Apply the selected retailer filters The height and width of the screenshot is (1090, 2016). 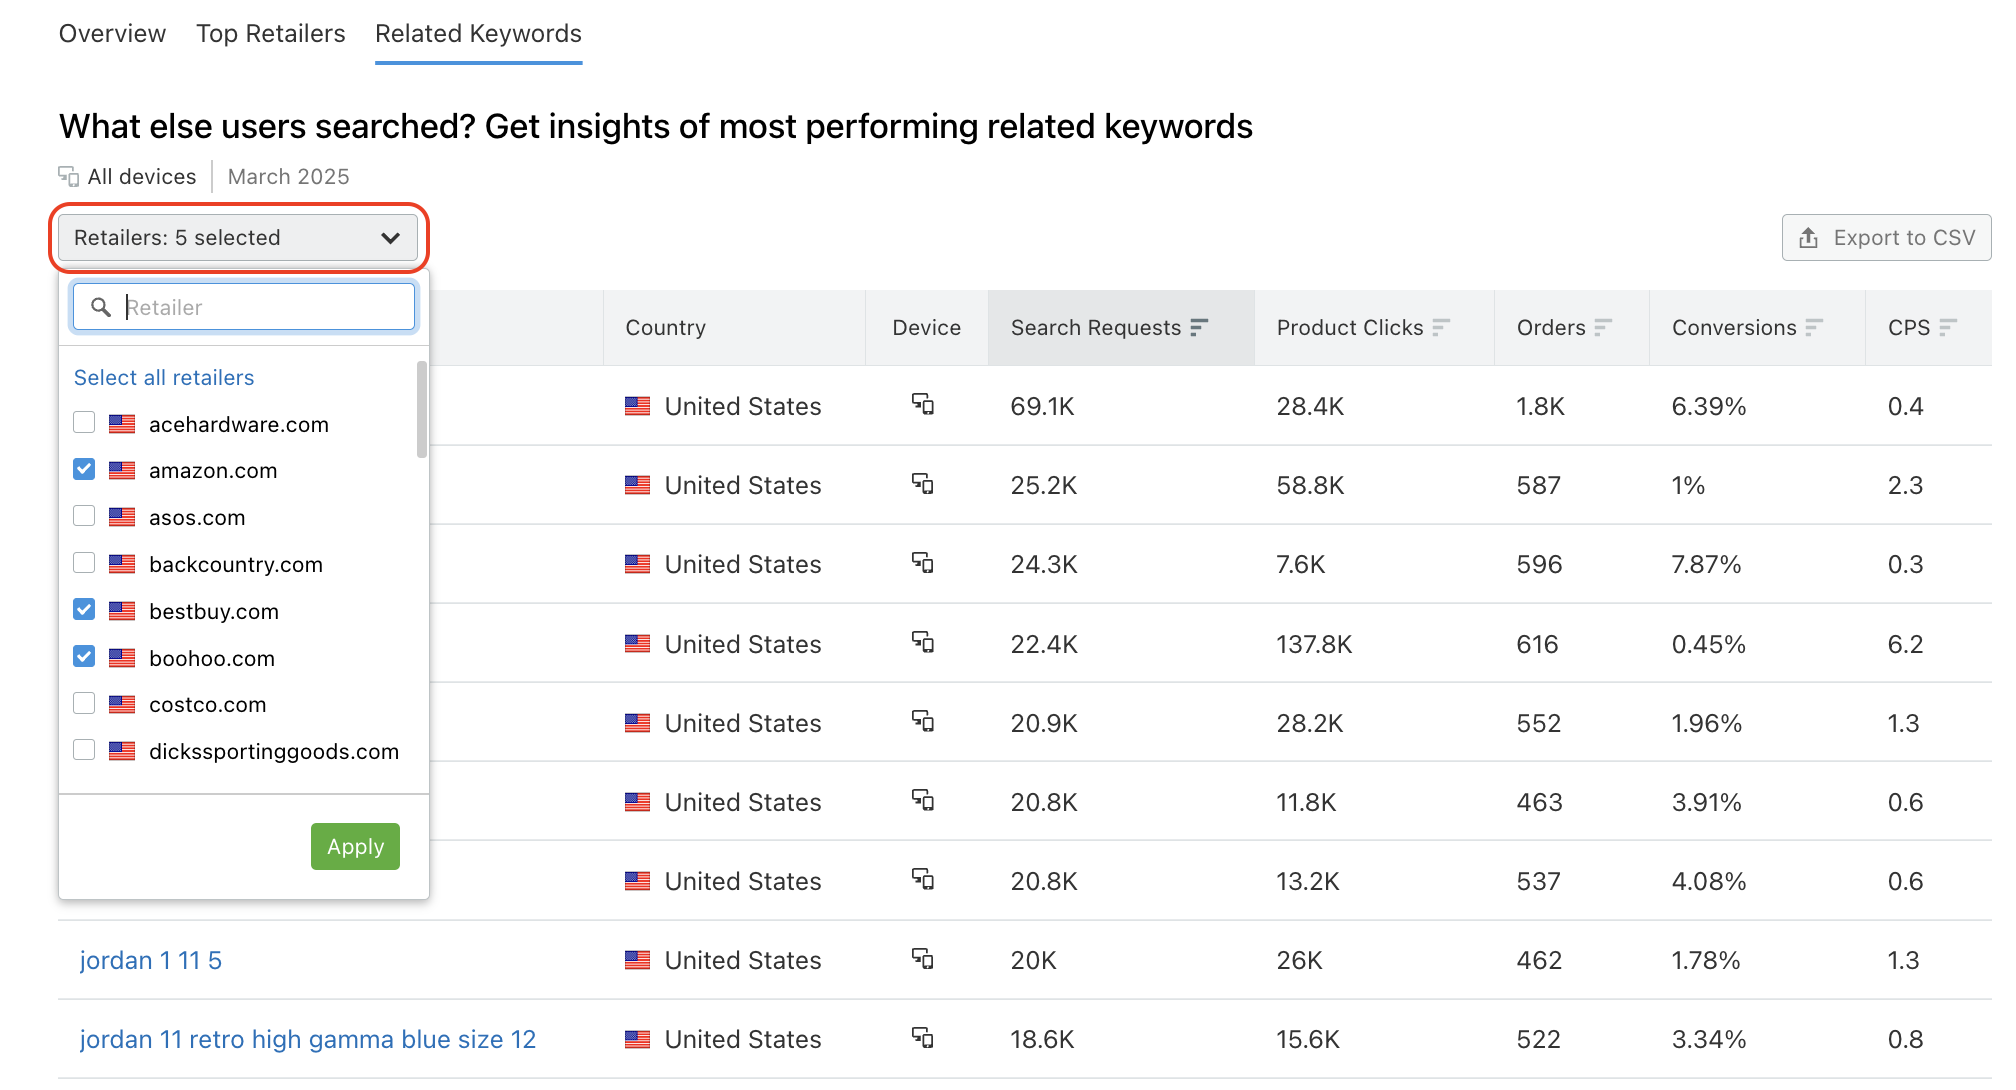(x=354, y=846)
